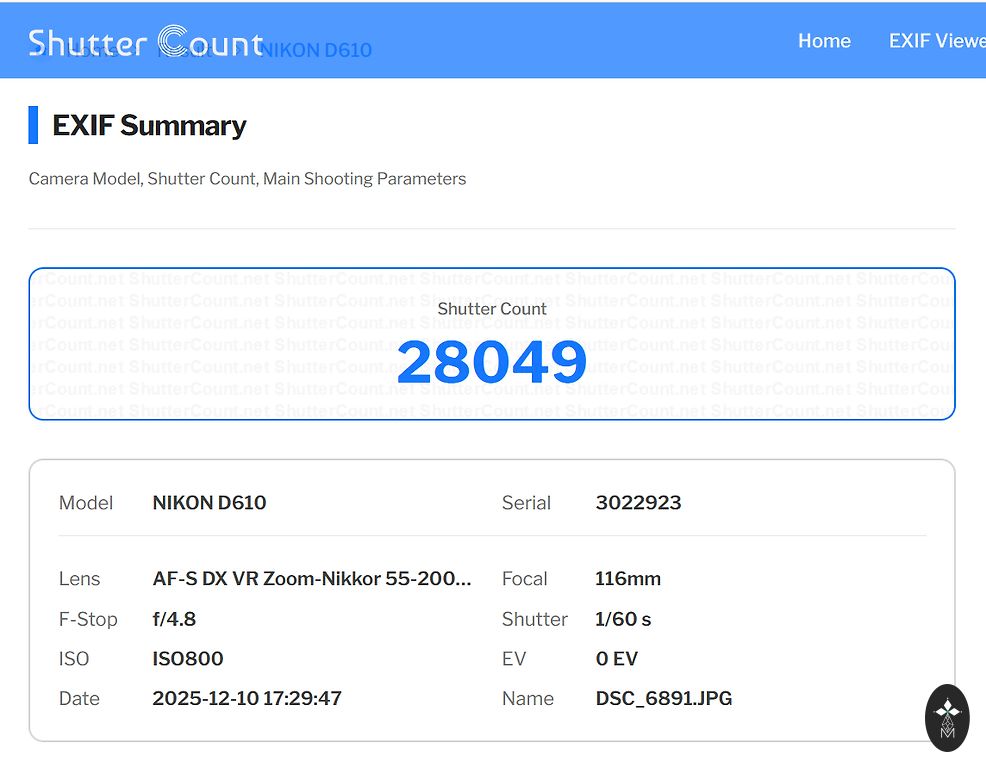
Task: Click the Shutter Count logo
Action: 145,42
